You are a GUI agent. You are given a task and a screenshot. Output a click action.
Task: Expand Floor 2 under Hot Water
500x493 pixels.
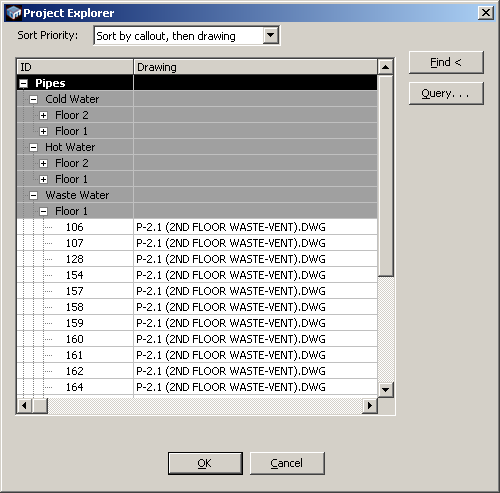43,163
